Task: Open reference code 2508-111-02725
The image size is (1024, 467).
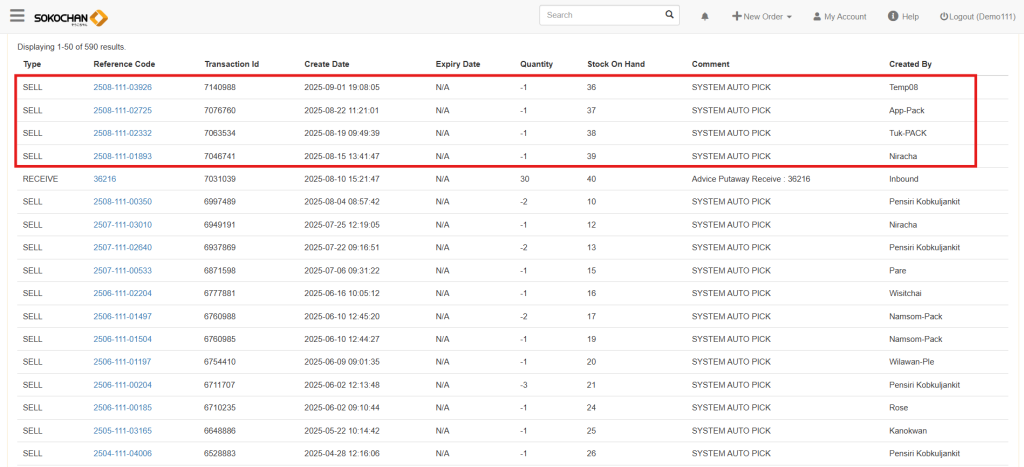Action: point(122,110)
